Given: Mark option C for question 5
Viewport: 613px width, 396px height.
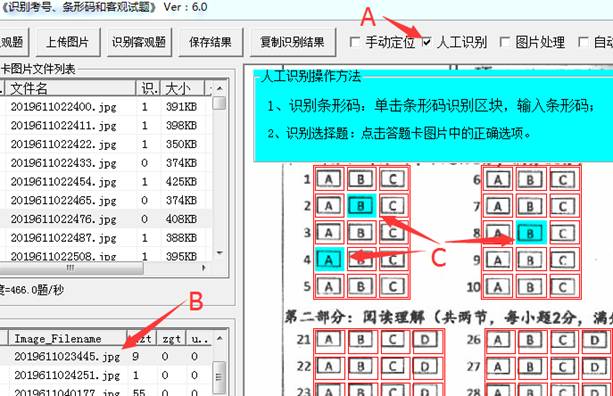Looking at the screenshot, I should tap(393, 287).
